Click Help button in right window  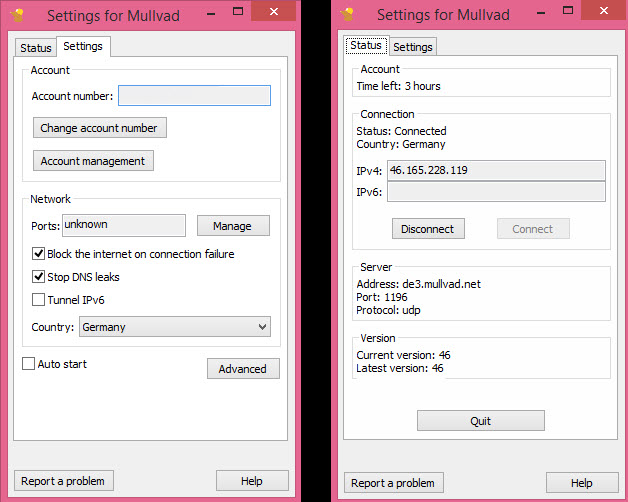point(582,483)
